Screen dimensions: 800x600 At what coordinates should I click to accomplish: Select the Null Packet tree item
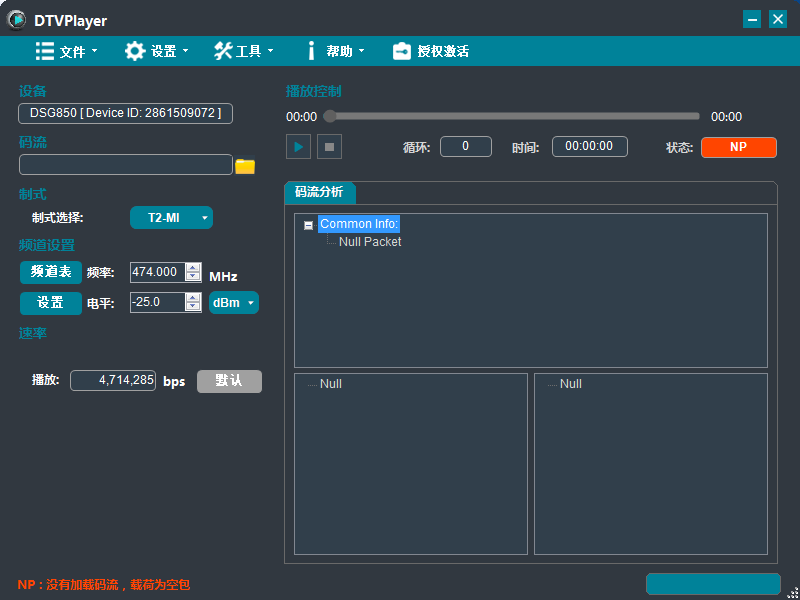coord(370,242)
